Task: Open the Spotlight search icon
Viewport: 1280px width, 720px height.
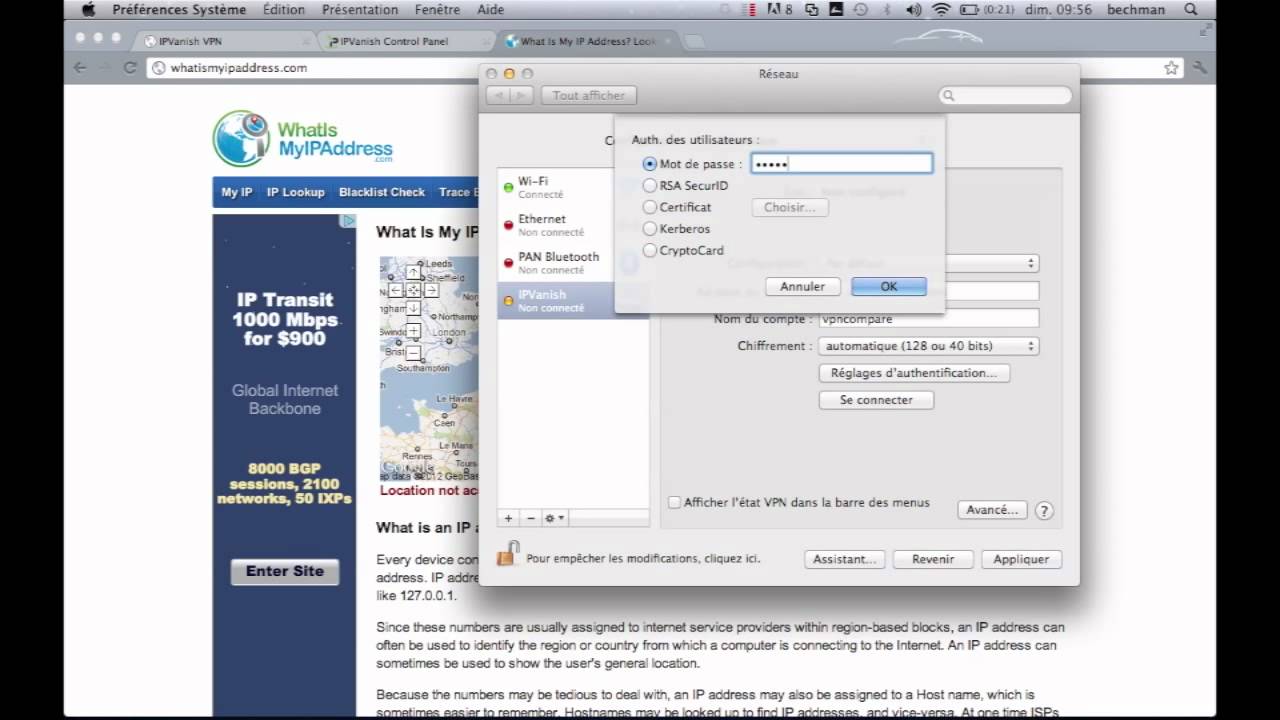Action: pos(1190,10)
